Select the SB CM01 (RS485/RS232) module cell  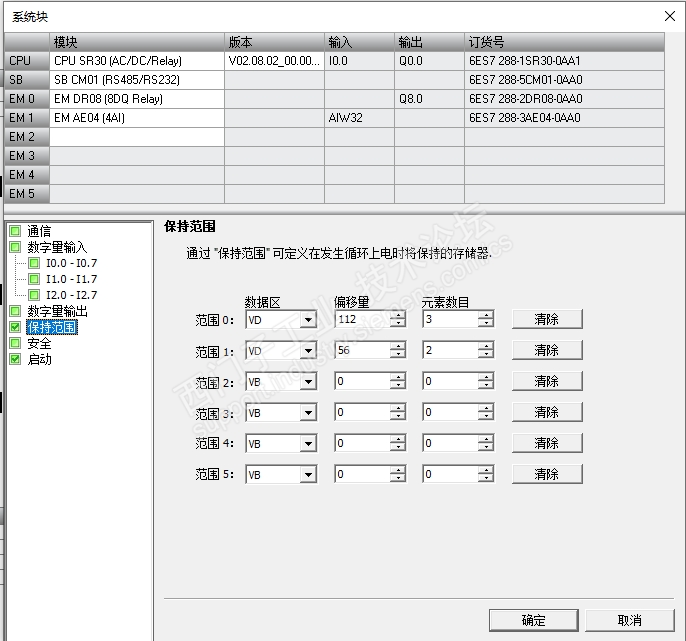pos(137,80)
